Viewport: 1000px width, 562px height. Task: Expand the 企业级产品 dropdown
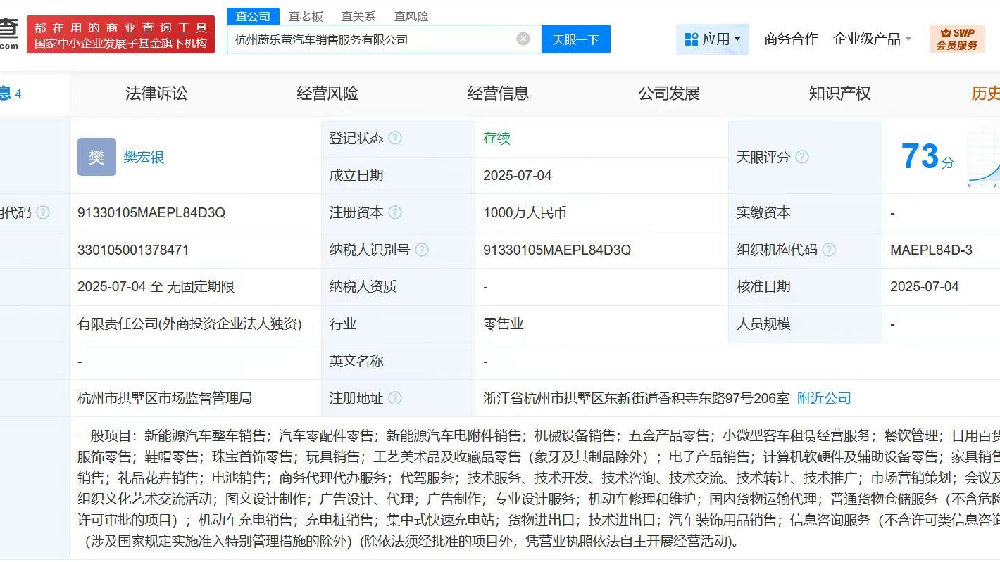click(872, 39)
